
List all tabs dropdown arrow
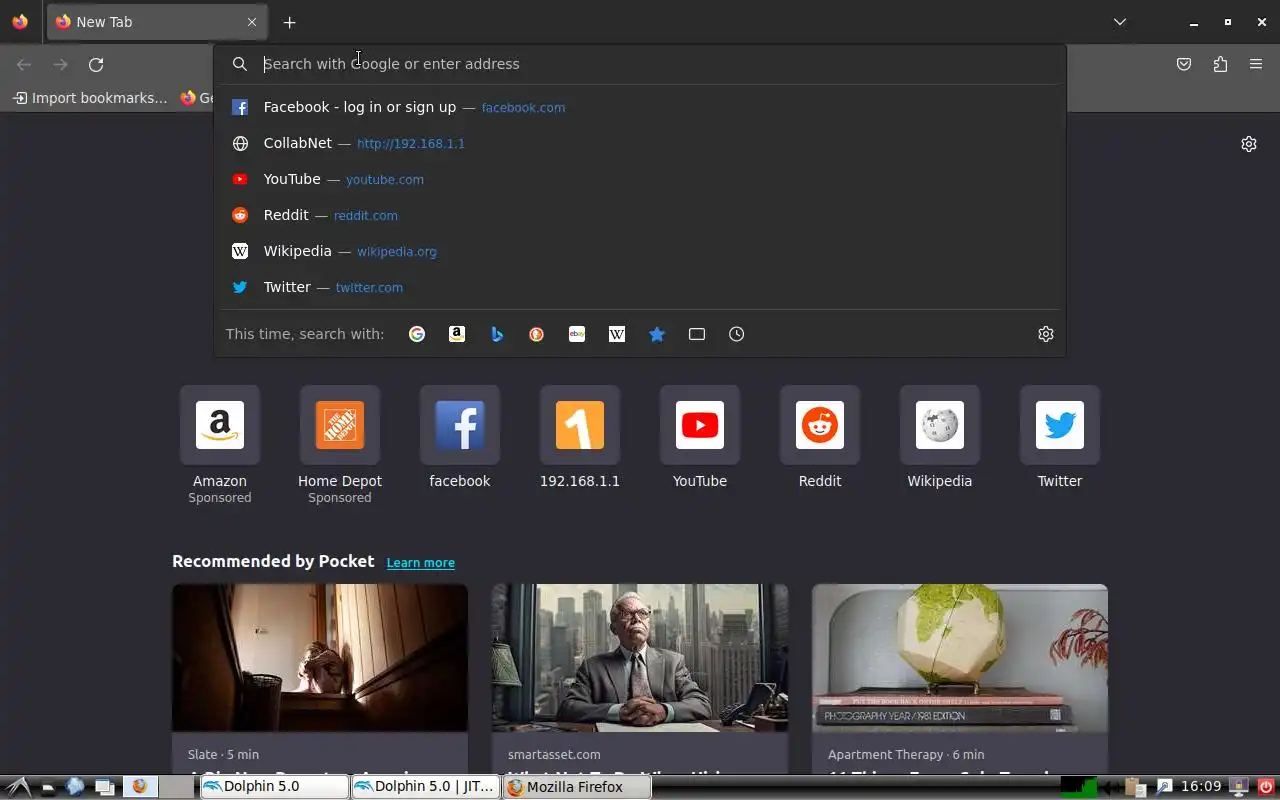click(1120, 22)
